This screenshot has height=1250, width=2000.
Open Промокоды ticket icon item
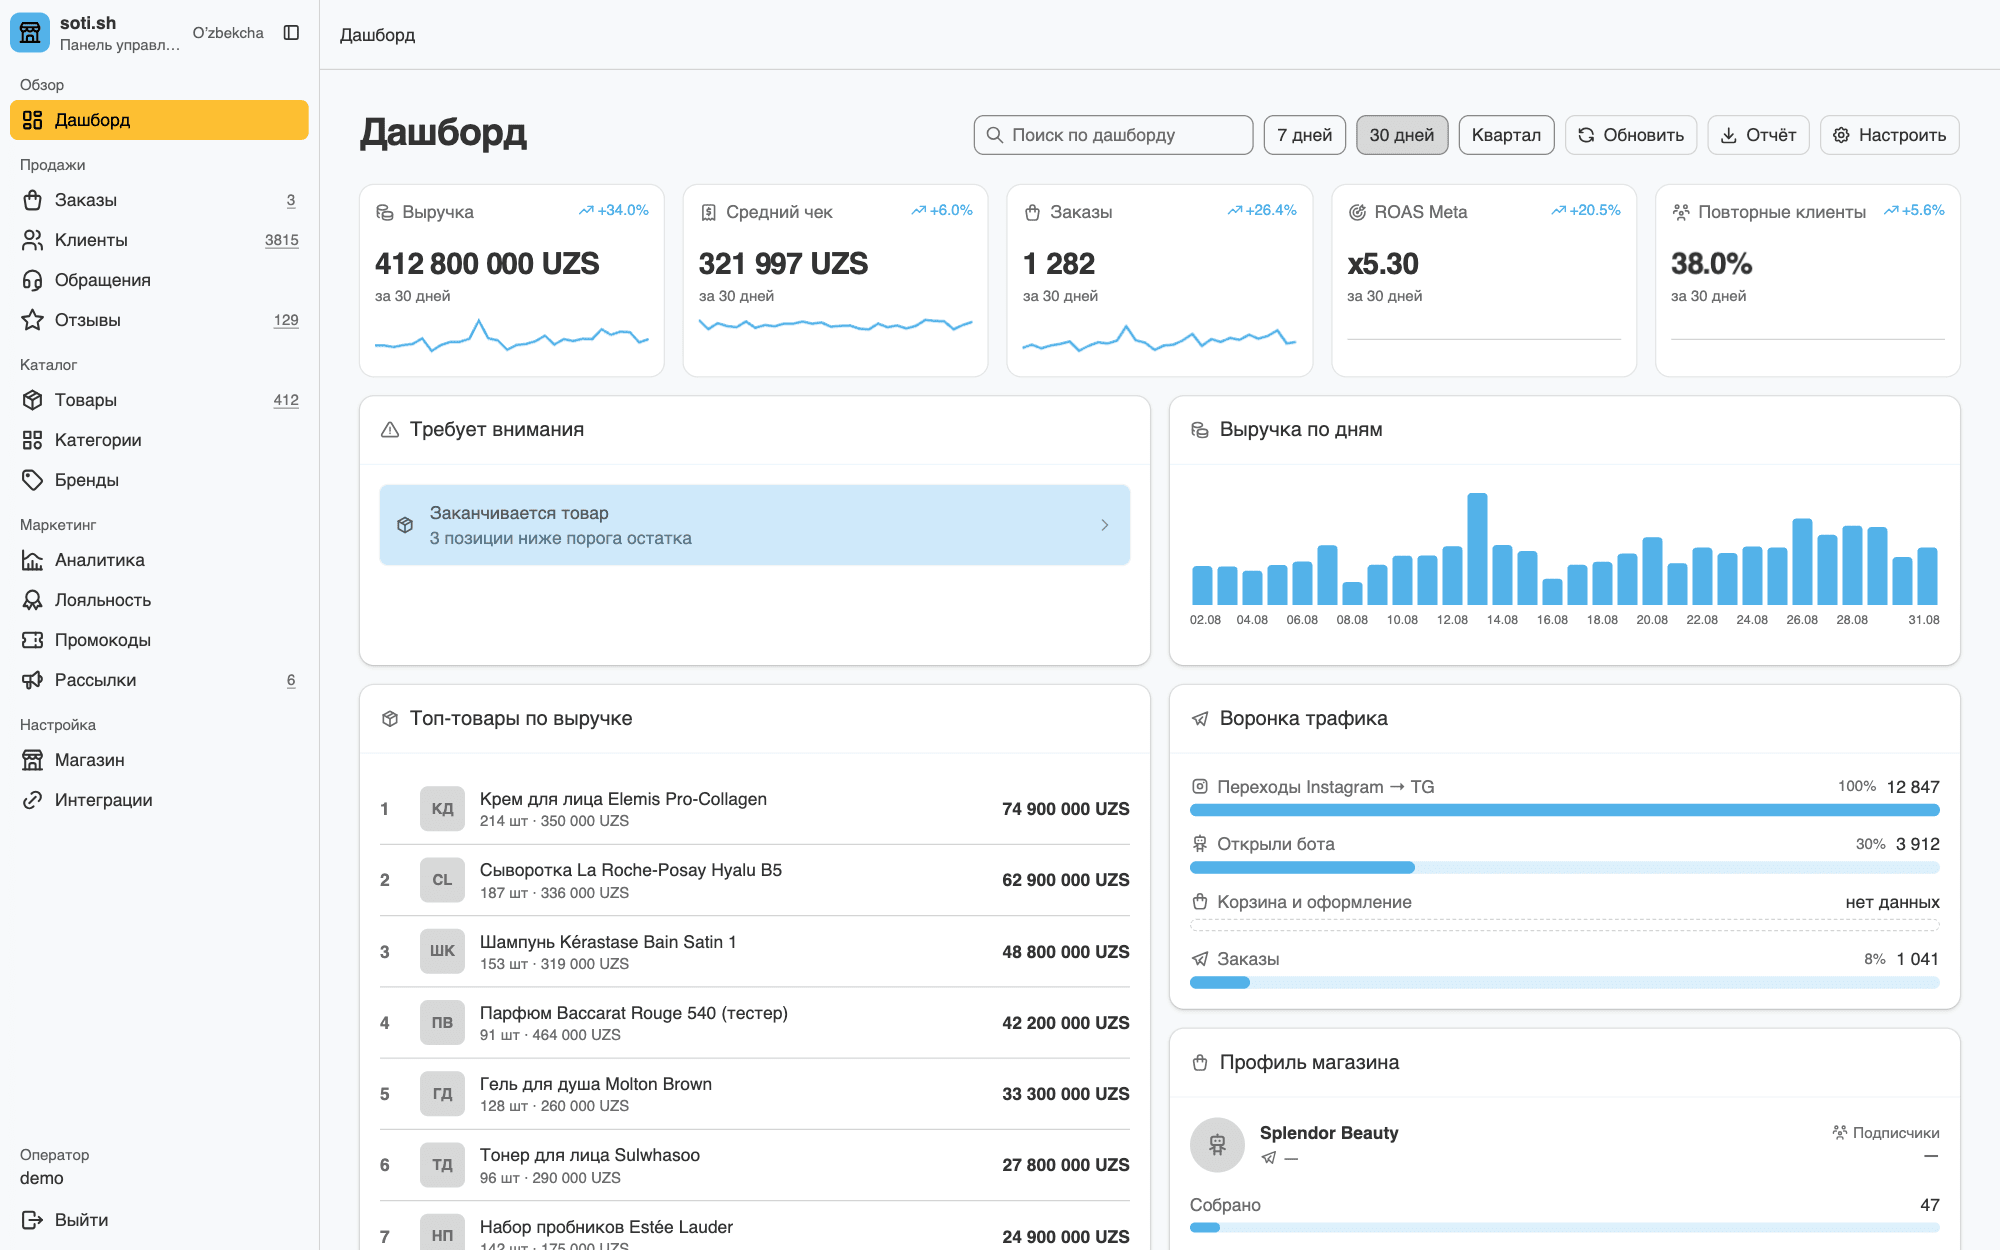(x=159, y=640)
